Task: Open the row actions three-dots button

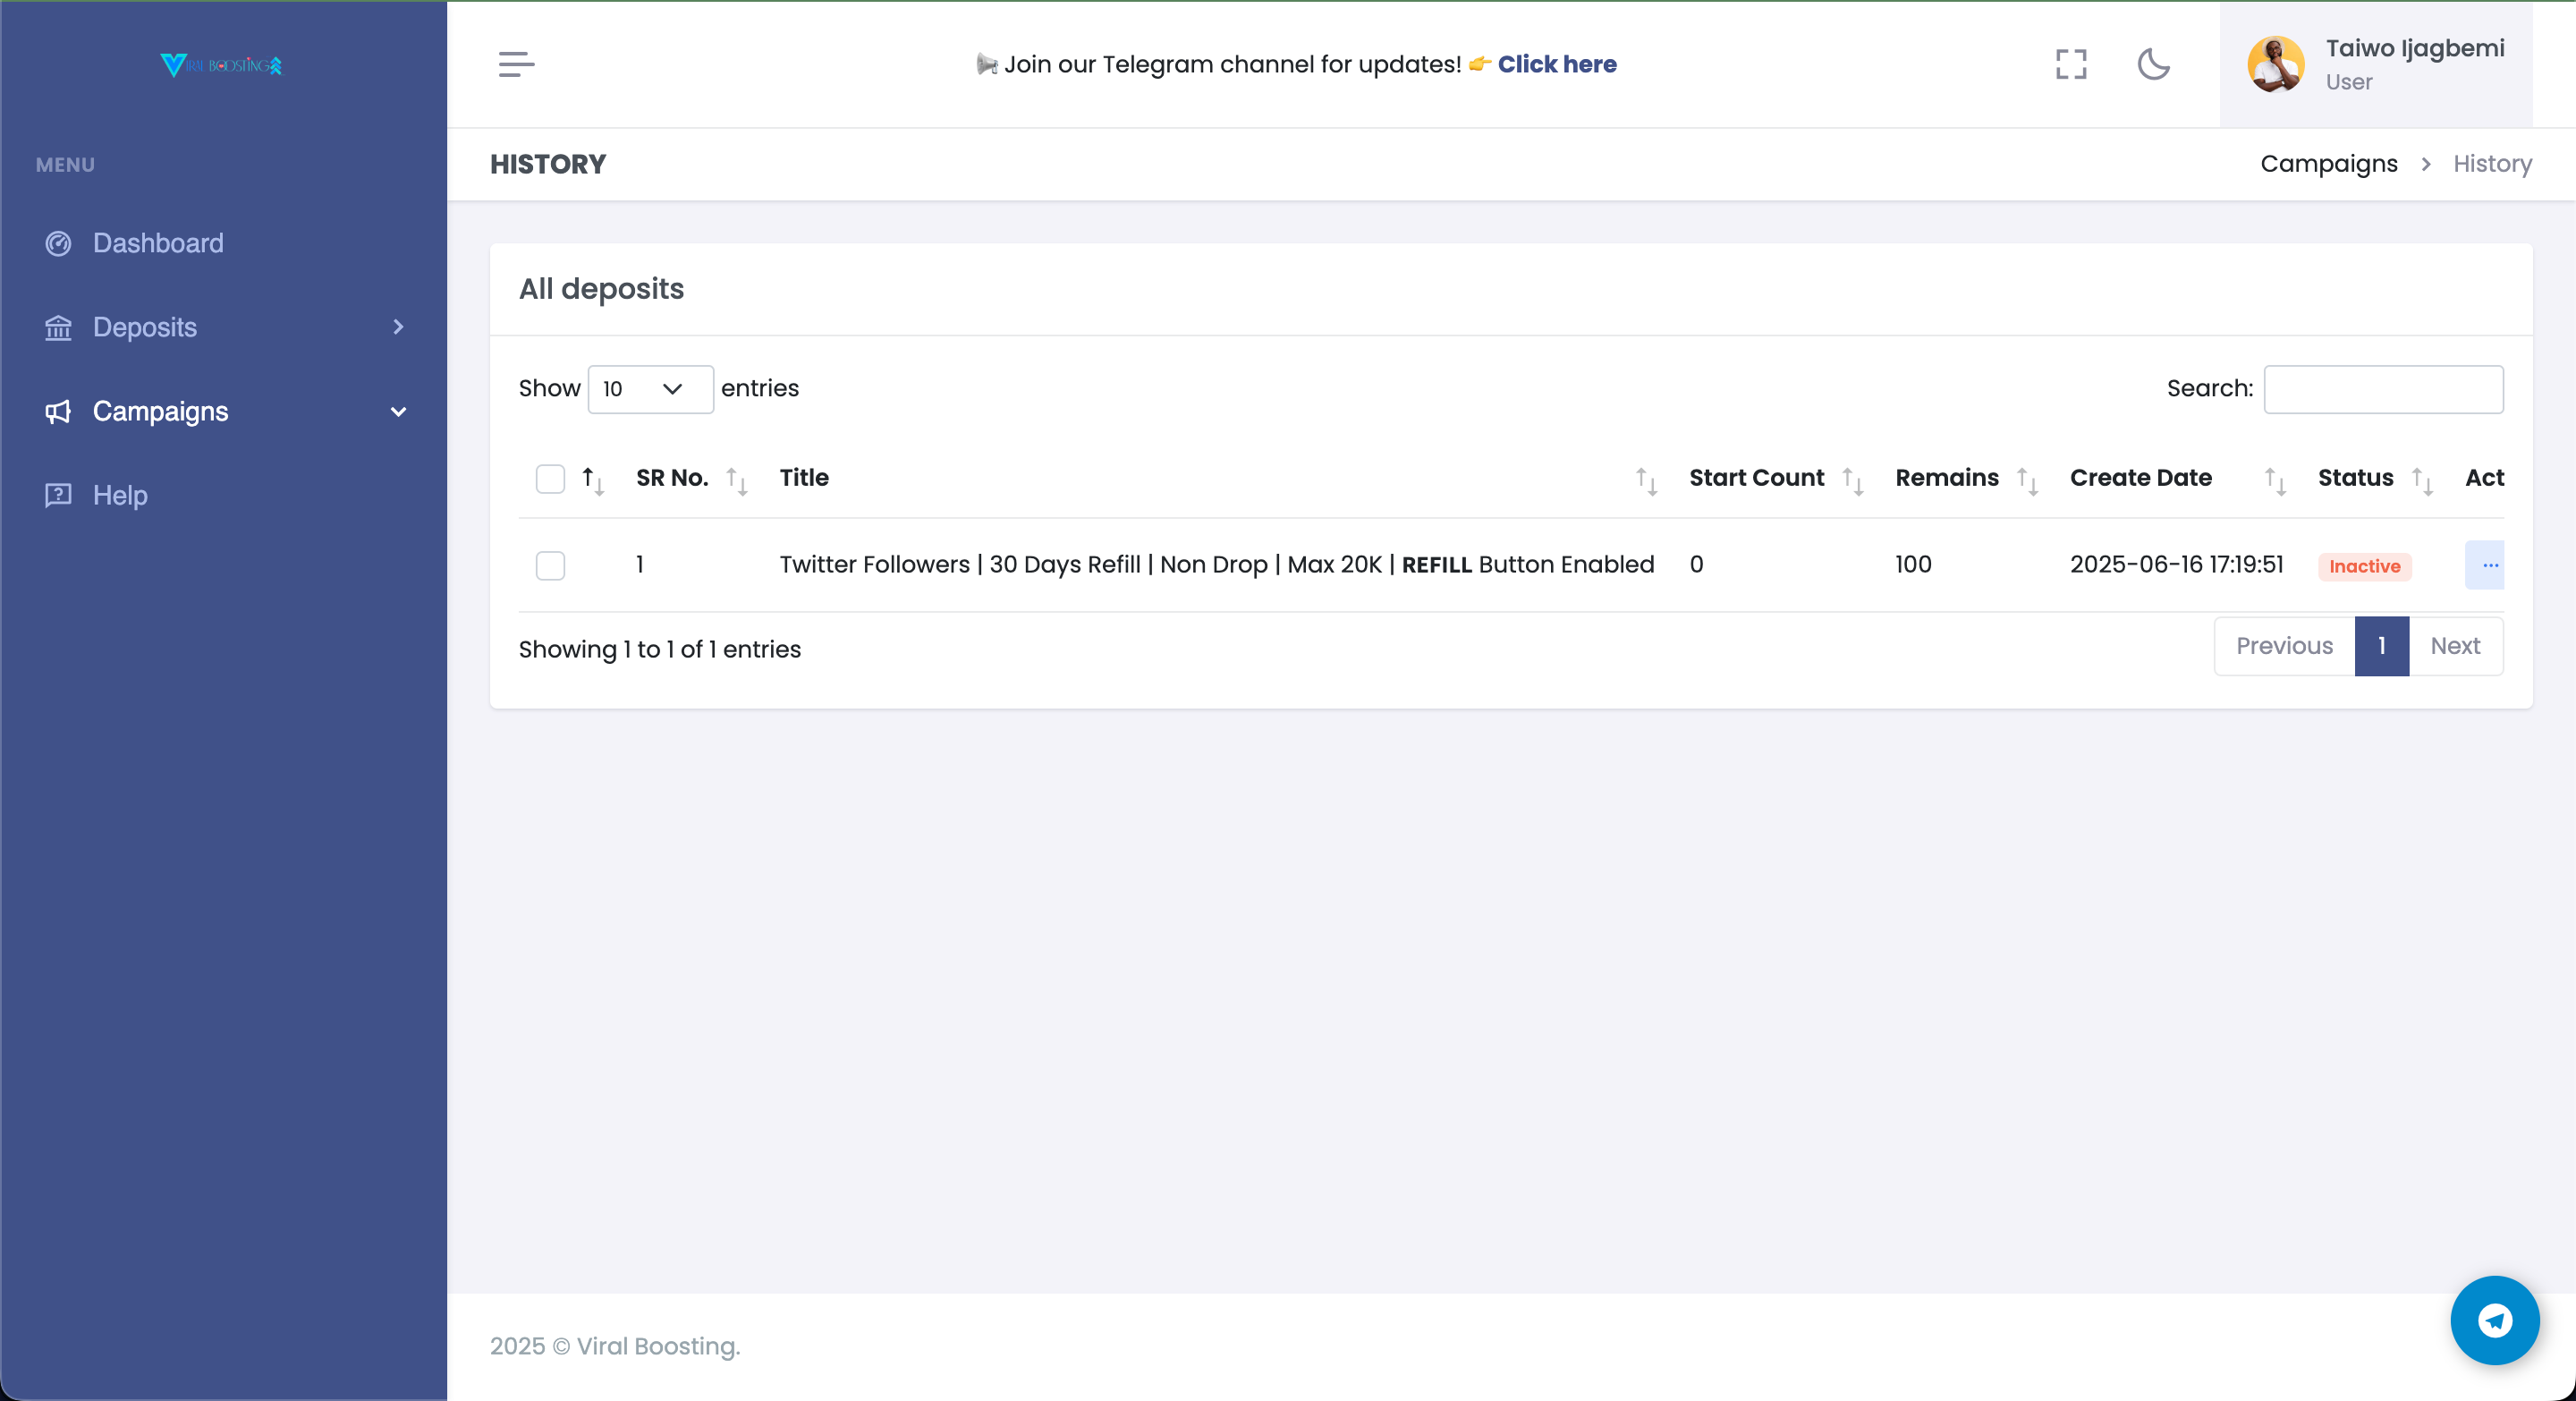Action: [2488, 565]
